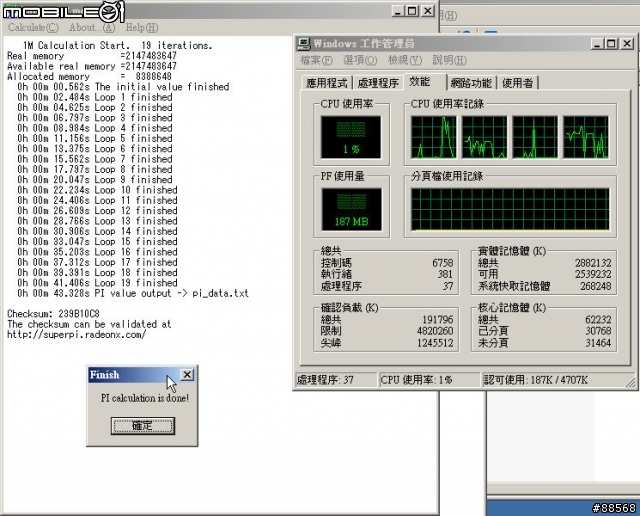Click 實體記憶體 總共 value 2882132
The height and width of the screenshot is (516, 640).
tap(593, 263)
